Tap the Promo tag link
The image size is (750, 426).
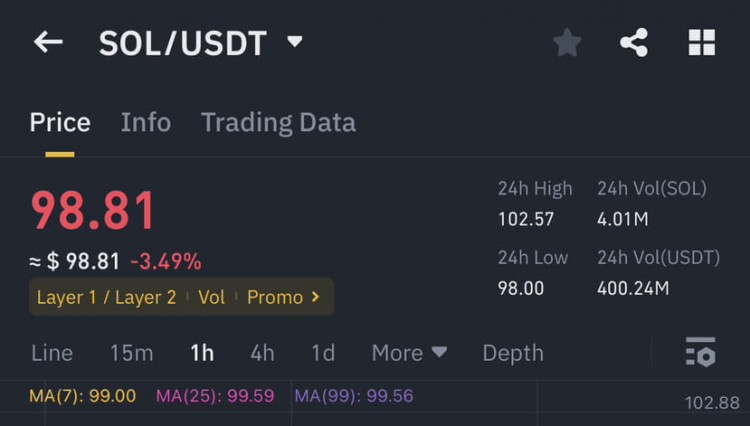coord(275,297)
